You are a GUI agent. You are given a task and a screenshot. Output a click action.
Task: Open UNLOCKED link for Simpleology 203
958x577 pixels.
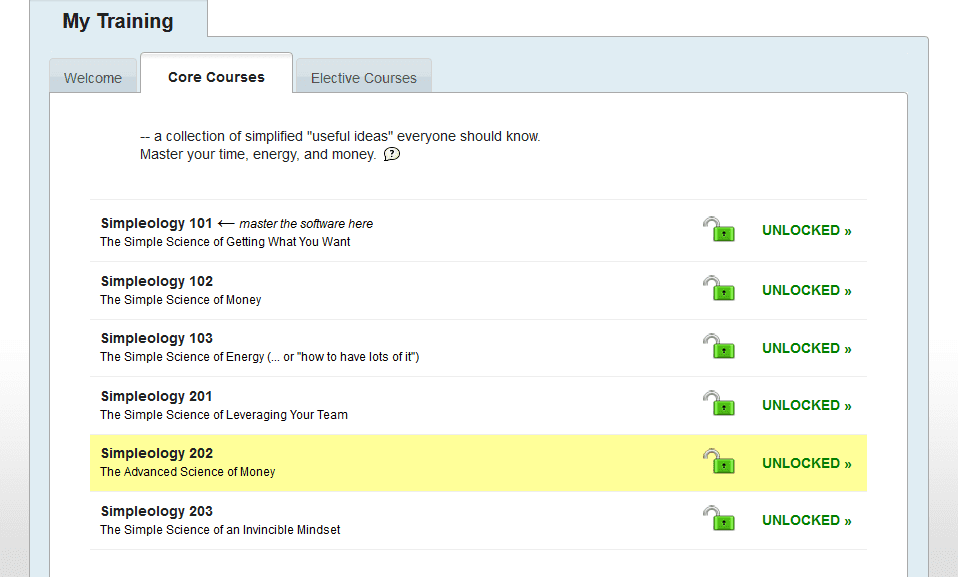[x=806, y=520]
